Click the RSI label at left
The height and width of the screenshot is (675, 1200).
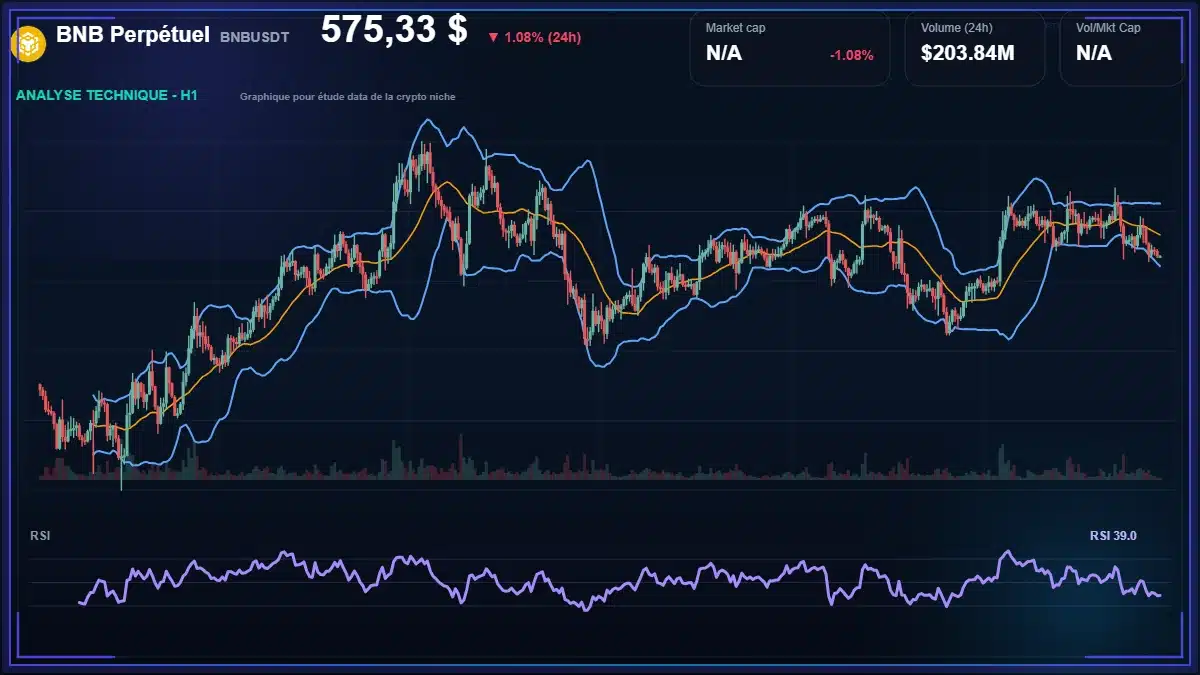(41, 536)
